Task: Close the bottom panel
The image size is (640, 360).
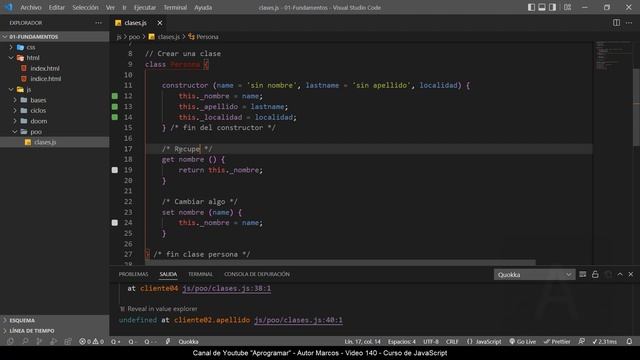Action: [631, 274]
